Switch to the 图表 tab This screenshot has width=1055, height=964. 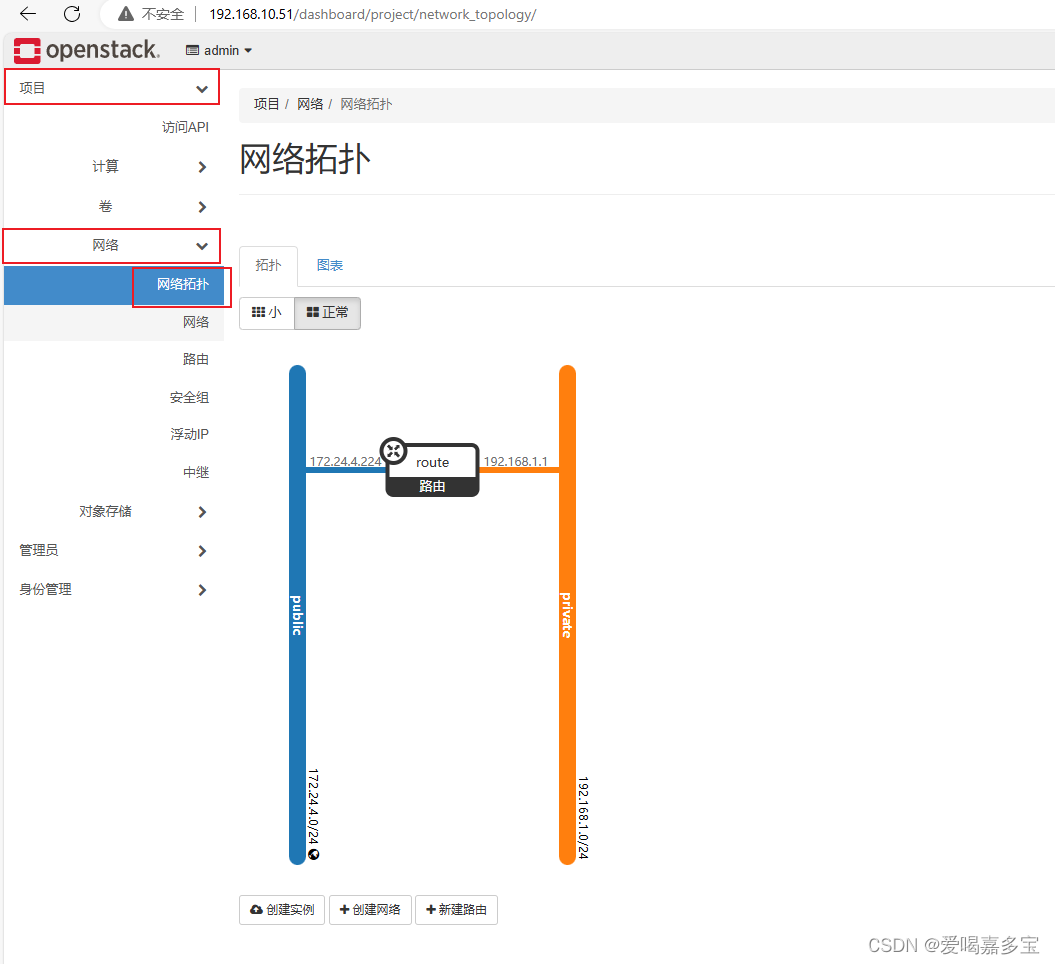[x=330, y=266]
